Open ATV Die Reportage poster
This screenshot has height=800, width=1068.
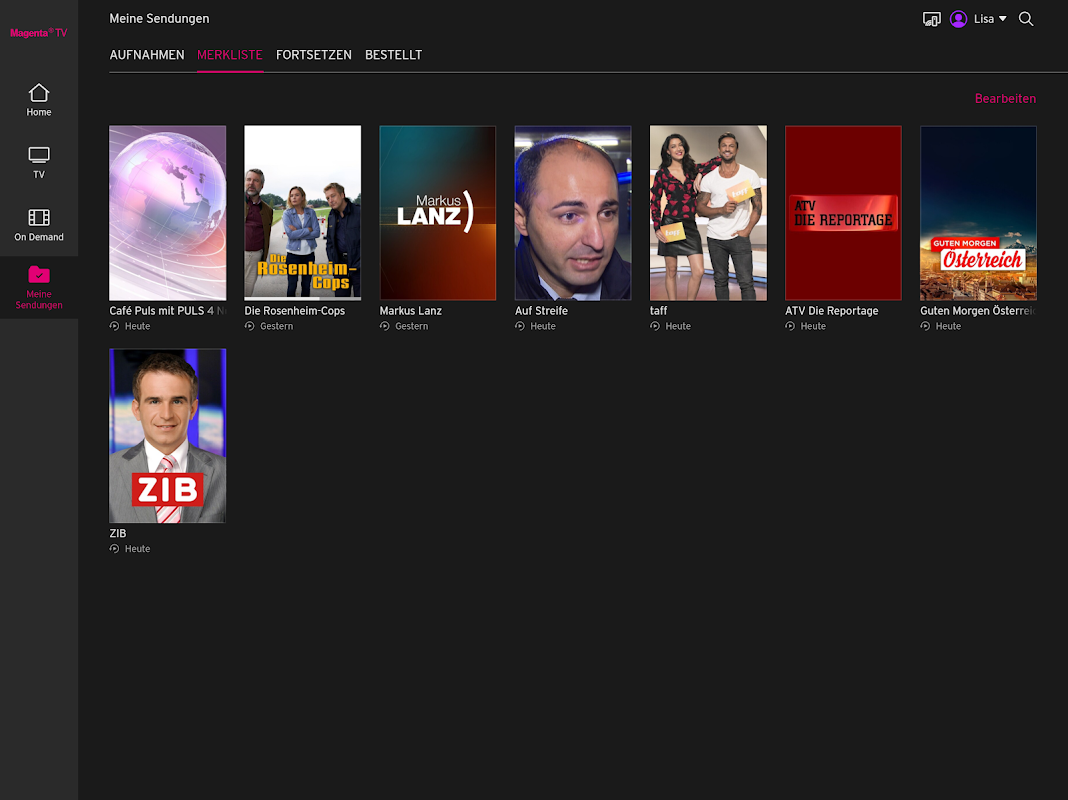tap(843, 212)
